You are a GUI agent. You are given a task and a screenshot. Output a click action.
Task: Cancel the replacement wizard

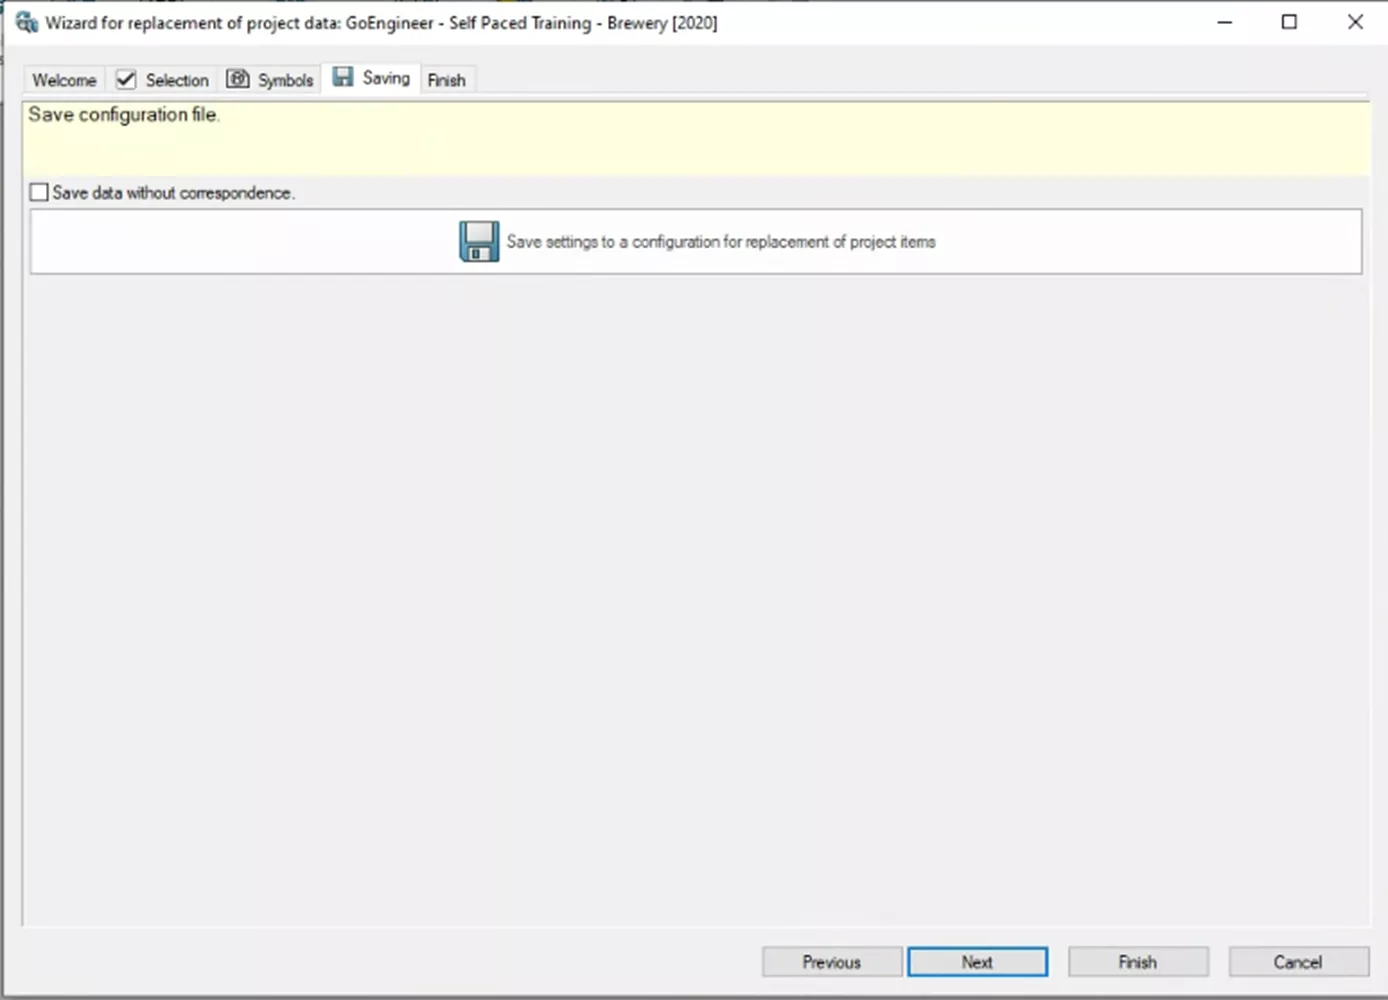pyautogui.click(x=1297, y=962)
